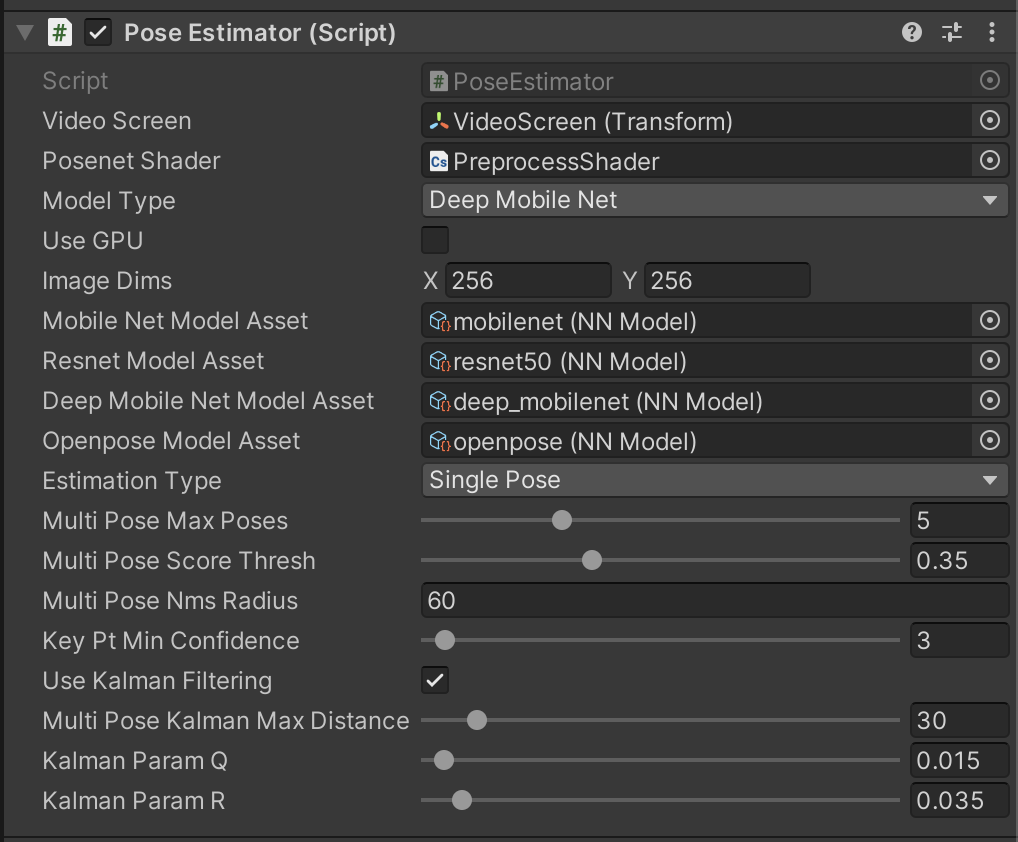Open the Pose Estimator context menu dots
Image resolution: width=1018 pixels, height=842 pixels.
(x=991, y=32)
